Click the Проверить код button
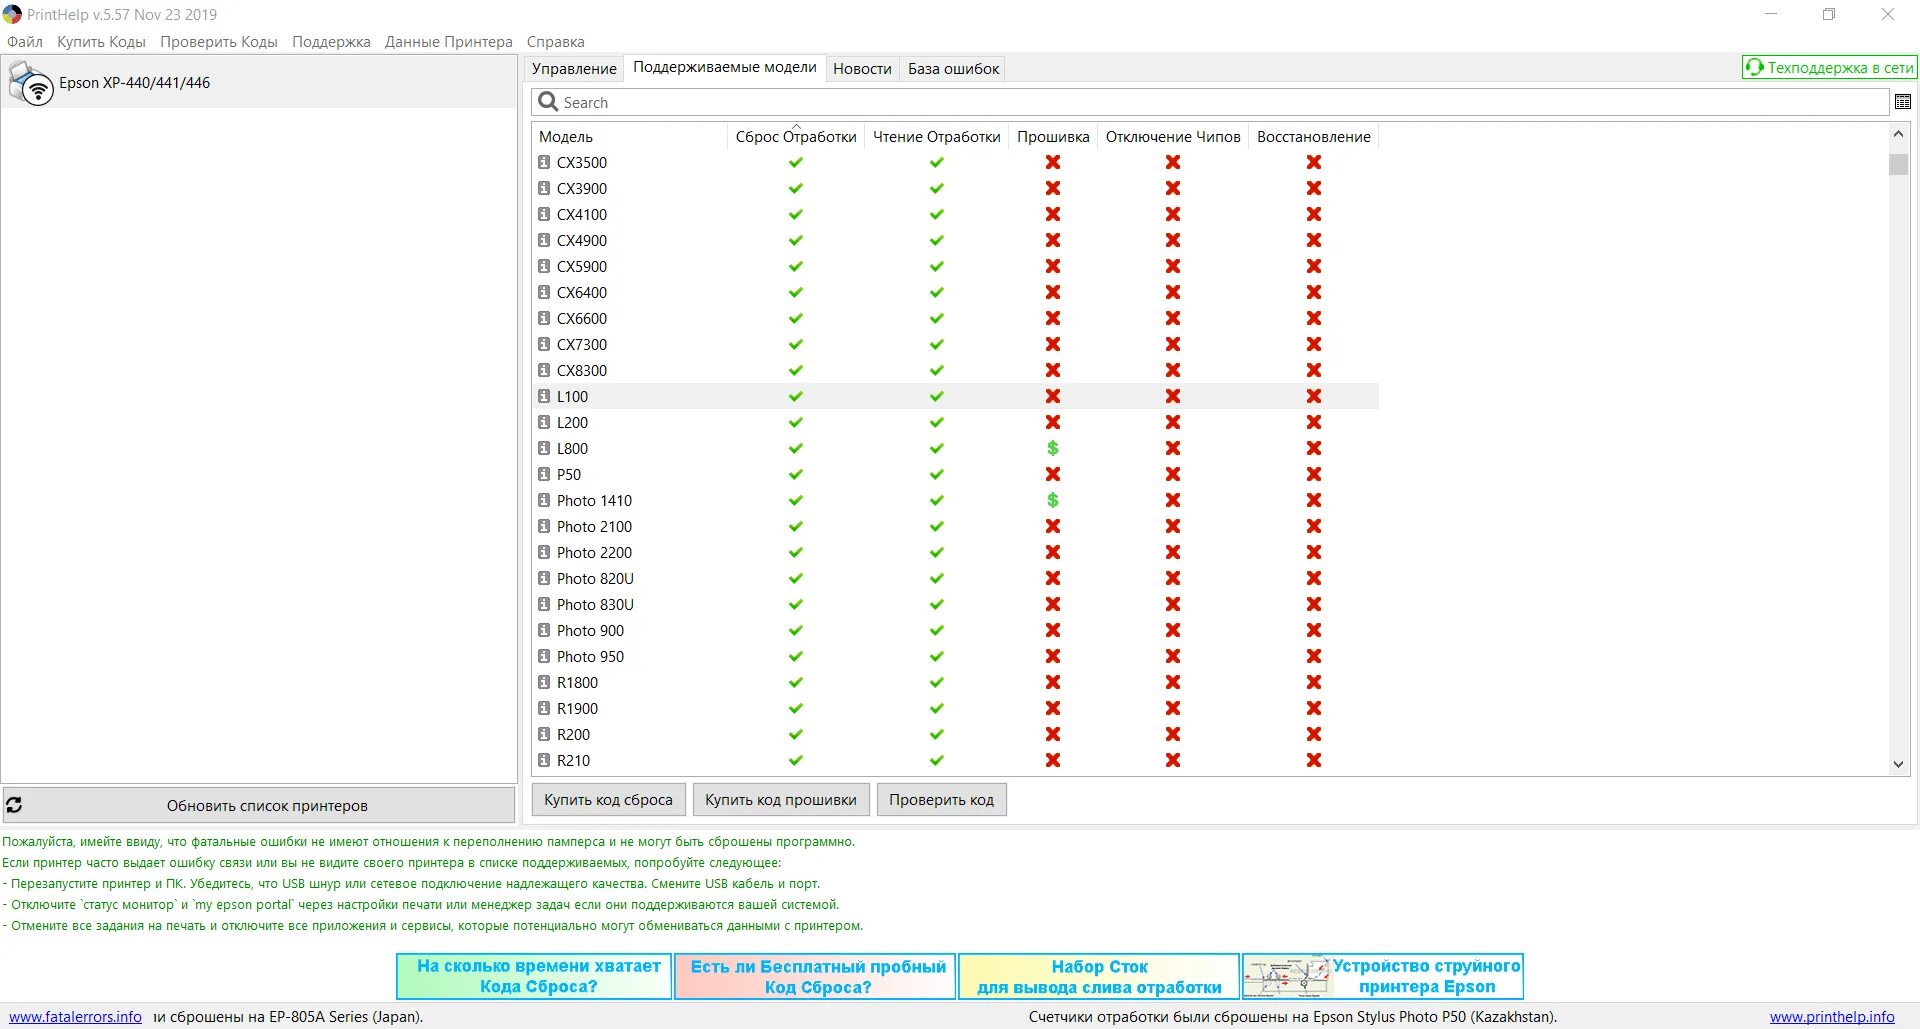Screen dimensions: 1920x1029 941,800
